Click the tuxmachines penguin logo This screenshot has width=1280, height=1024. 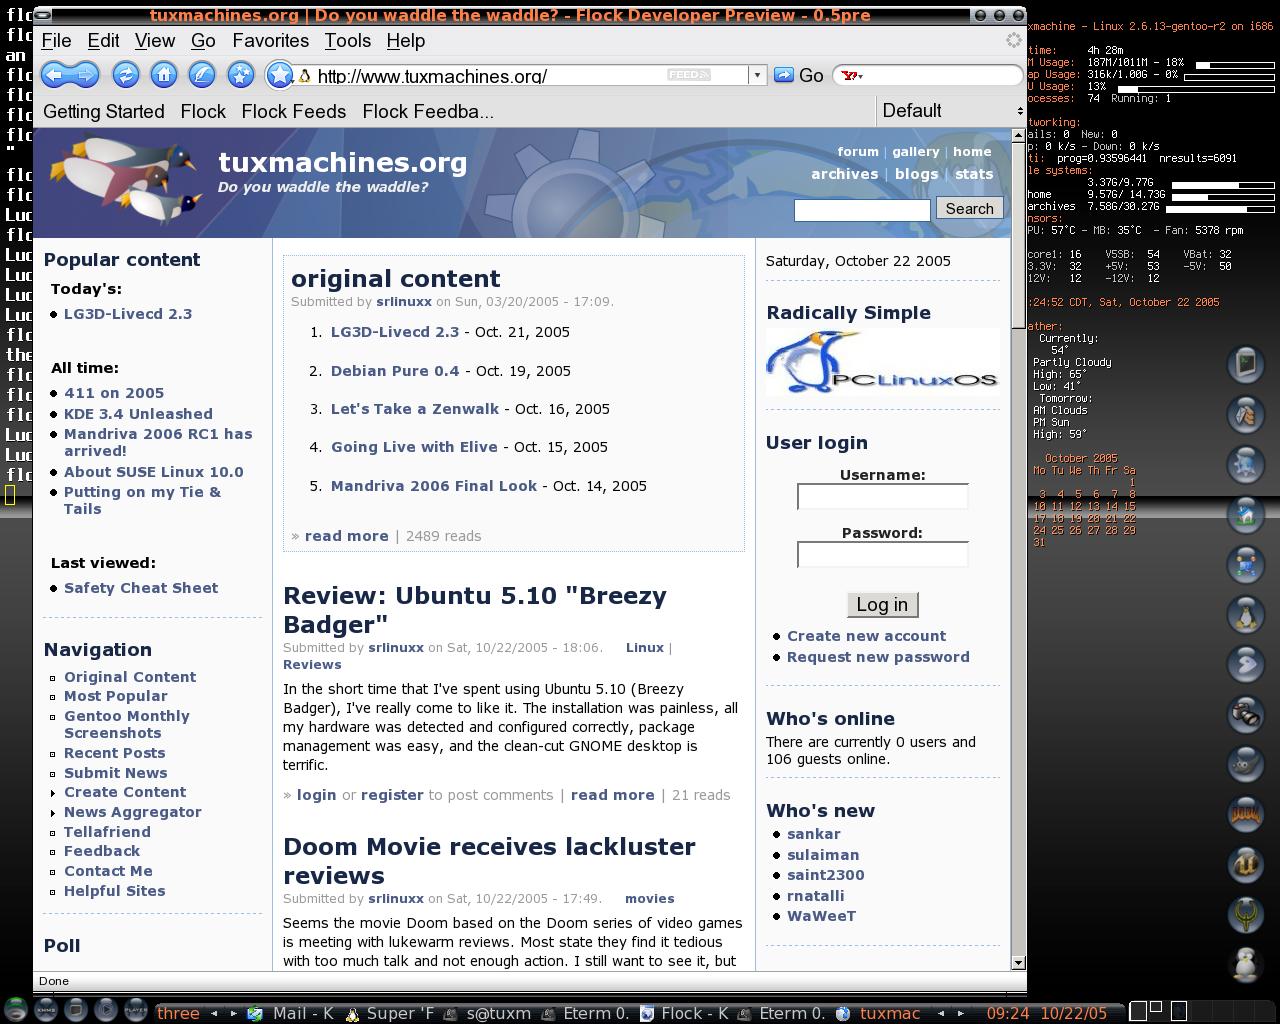(x=127, y=181)
